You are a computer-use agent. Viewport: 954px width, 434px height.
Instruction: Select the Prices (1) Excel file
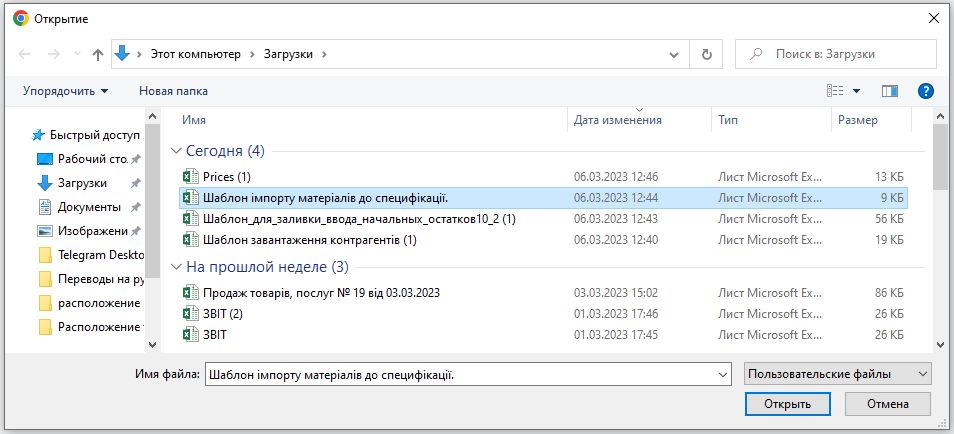tap(226, 177)
